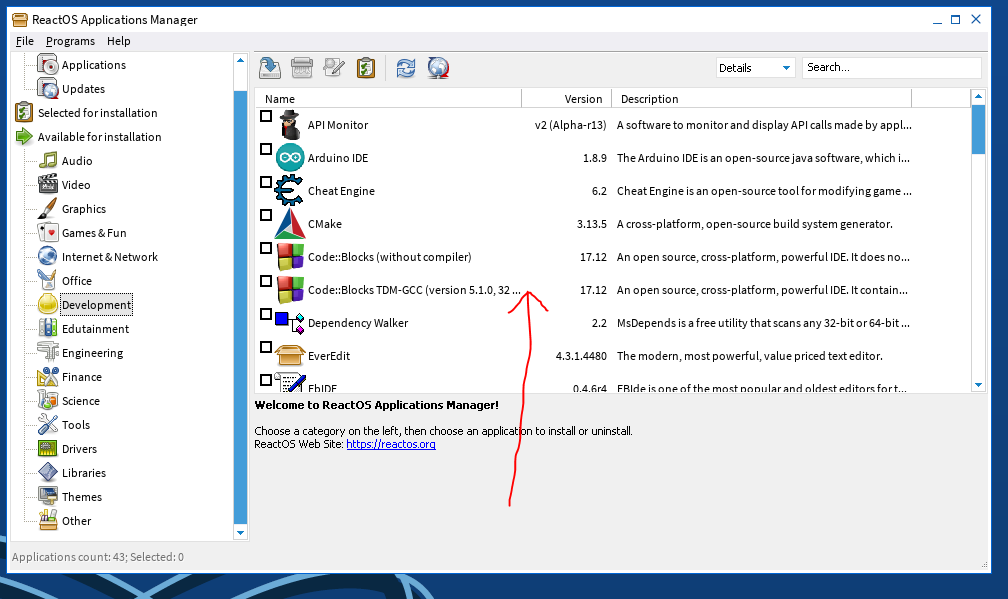This screenshot has height=599, width=1008.
Task: Open the Other category
Action: pyautogui.click(x=76, y=521)
